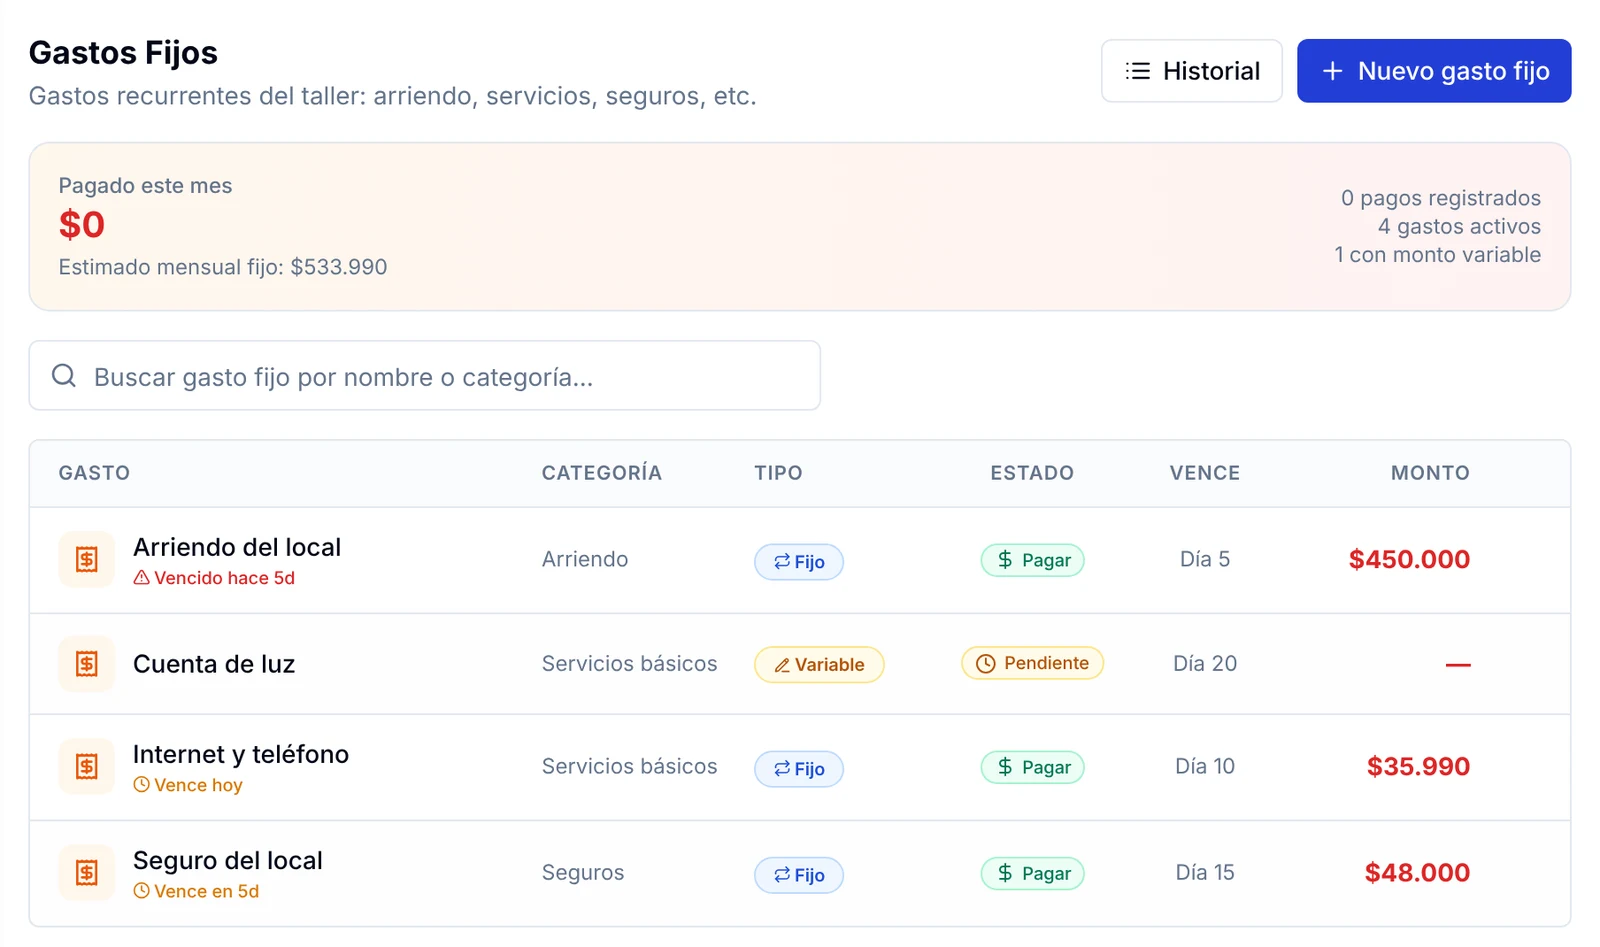Select the Internet y teléfono name
Viewport: 1600px width, 947px height.
[x=241, y=754]
